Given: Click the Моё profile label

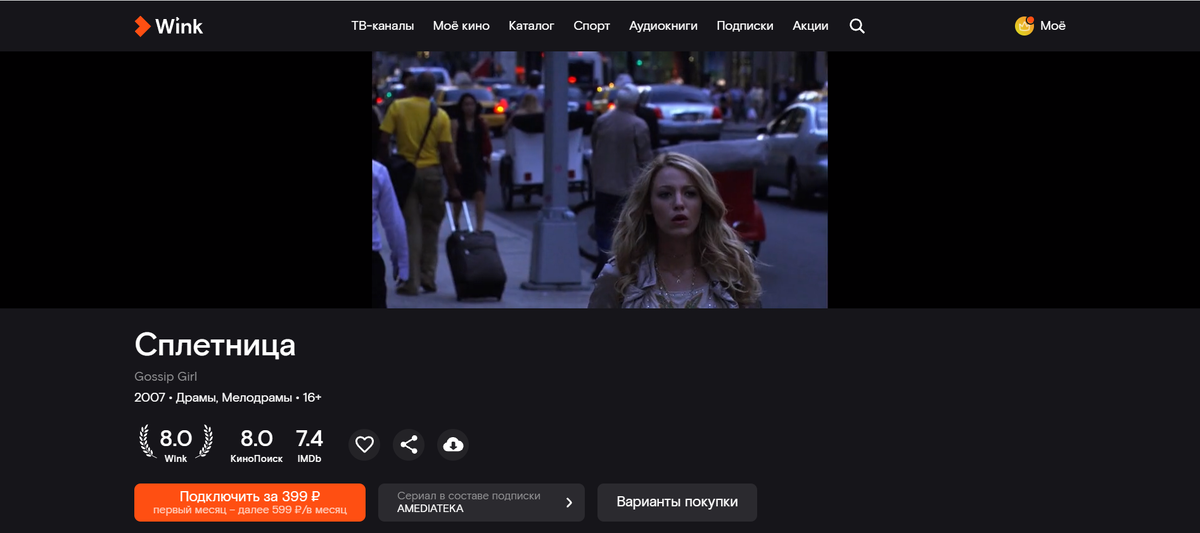Looking at the screenshot, I should (x=1053, y=26).
